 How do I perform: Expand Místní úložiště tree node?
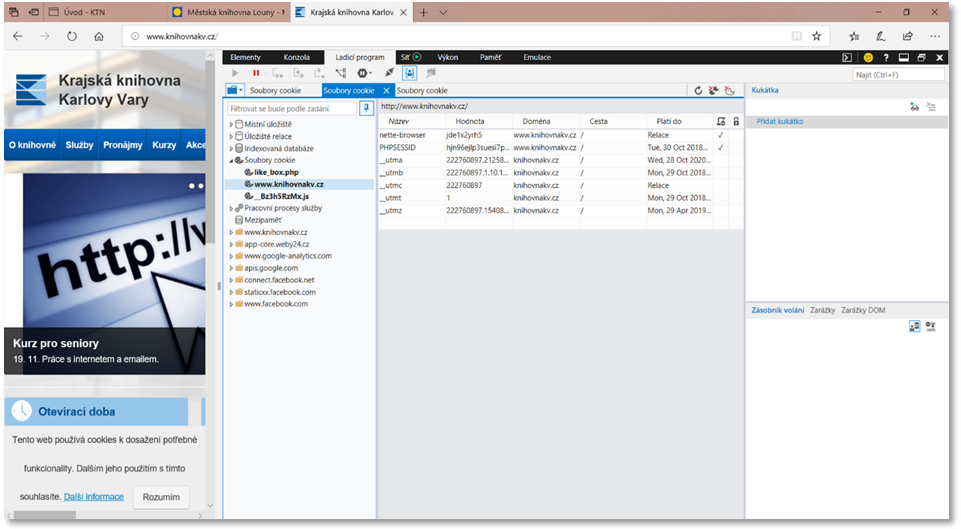coord(231,124)
